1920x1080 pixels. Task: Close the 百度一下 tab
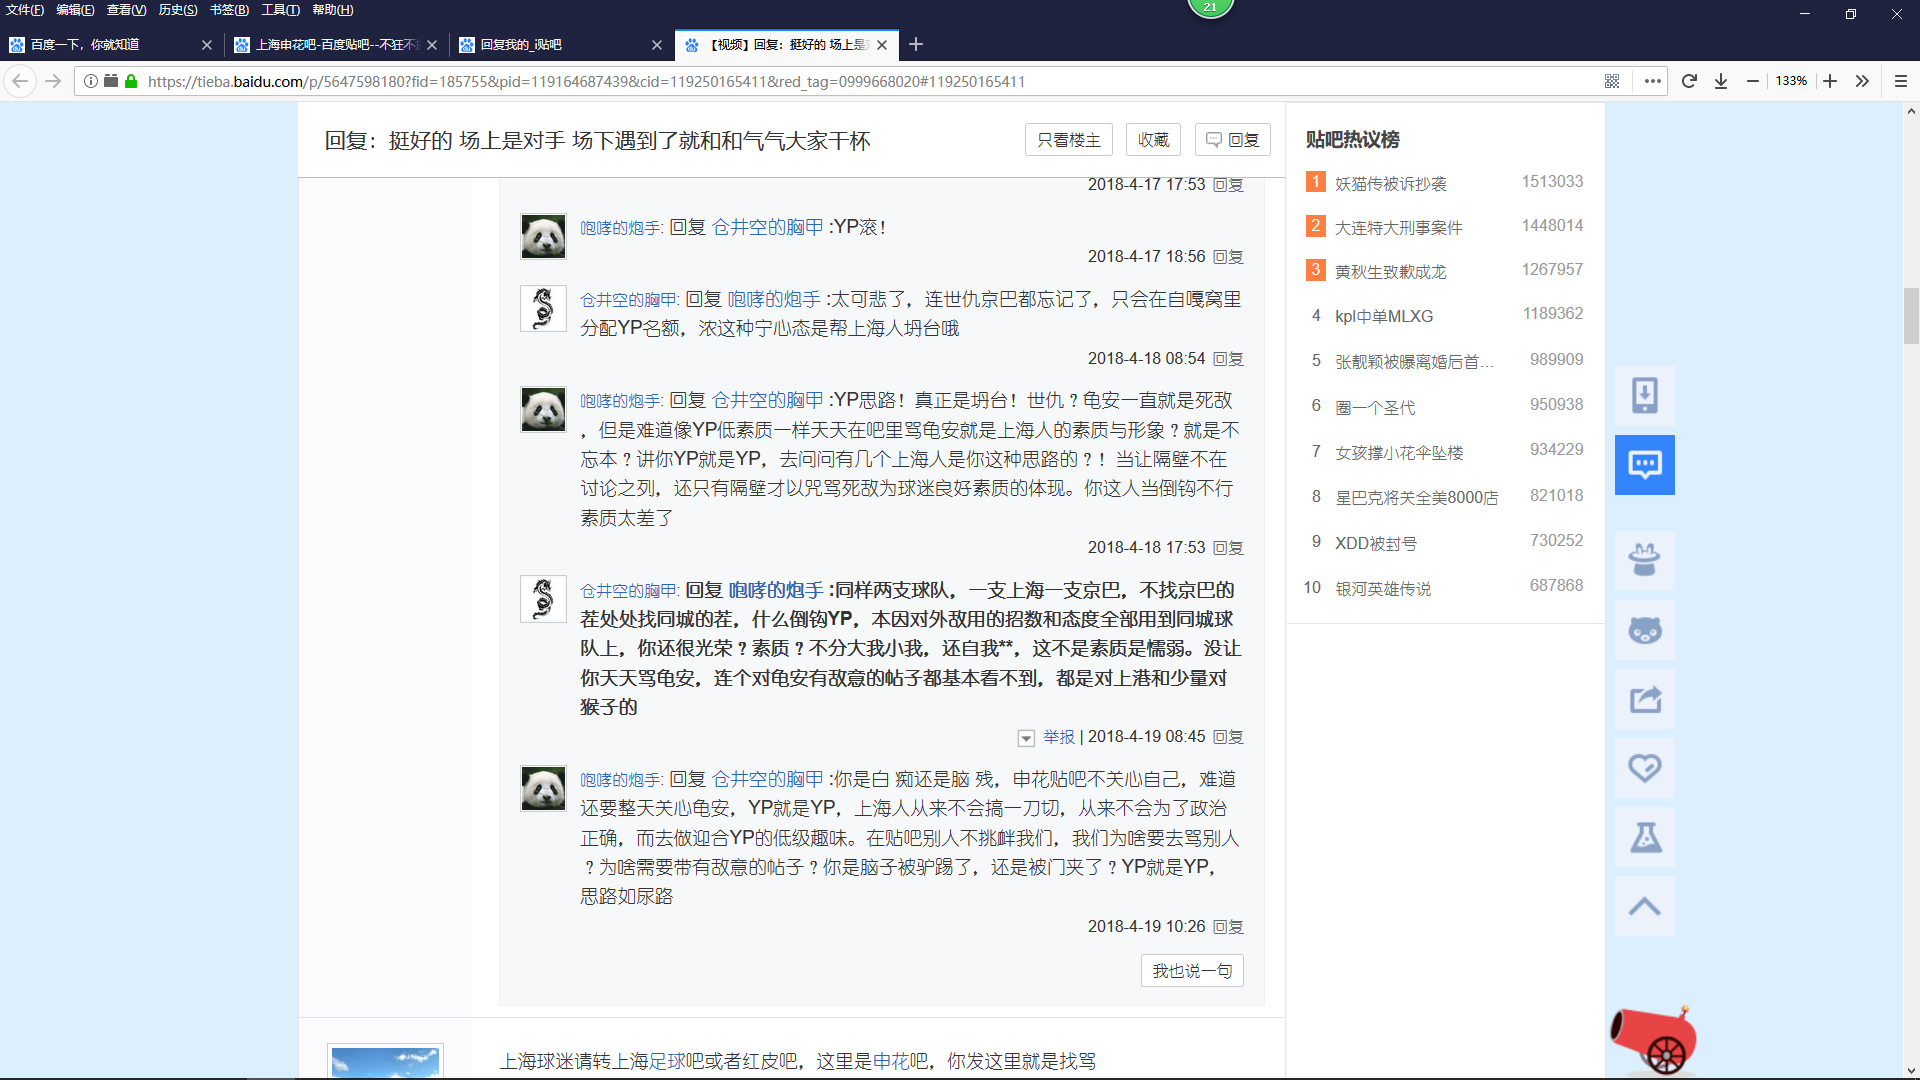[207, 44]
